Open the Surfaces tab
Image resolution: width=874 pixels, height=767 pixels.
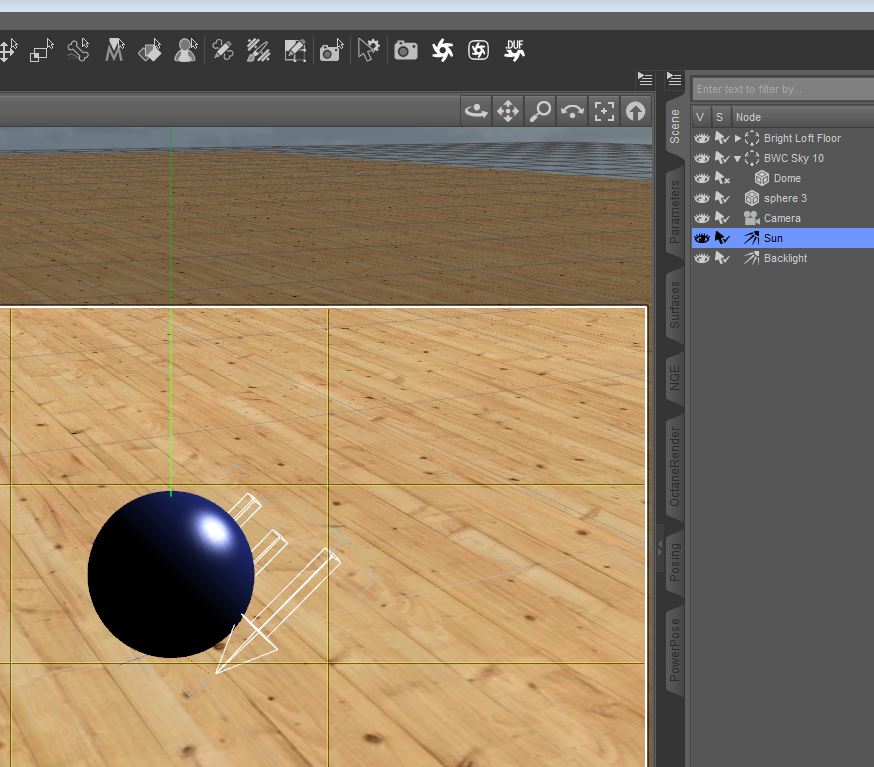point(674,304)
